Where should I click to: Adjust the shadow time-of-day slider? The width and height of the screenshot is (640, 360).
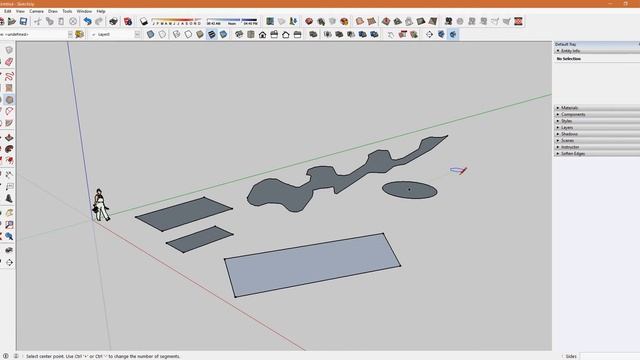pos(232,21)
